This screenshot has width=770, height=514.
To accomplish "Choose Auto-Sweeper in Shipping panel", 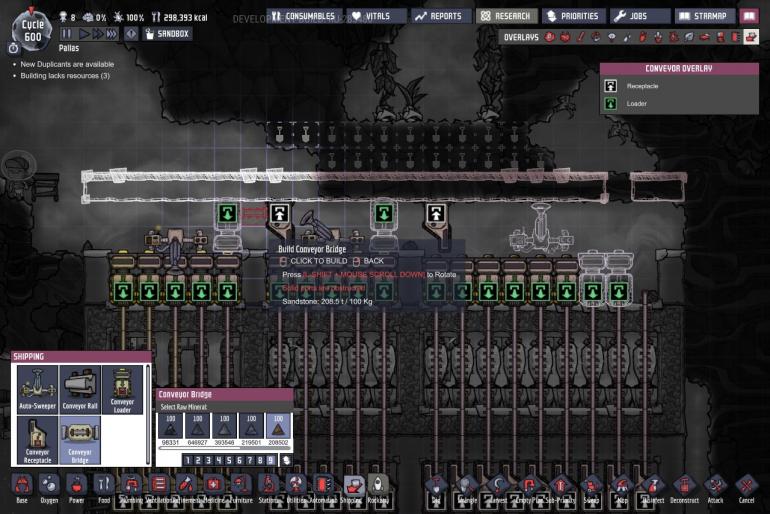I will coord(37,389).
